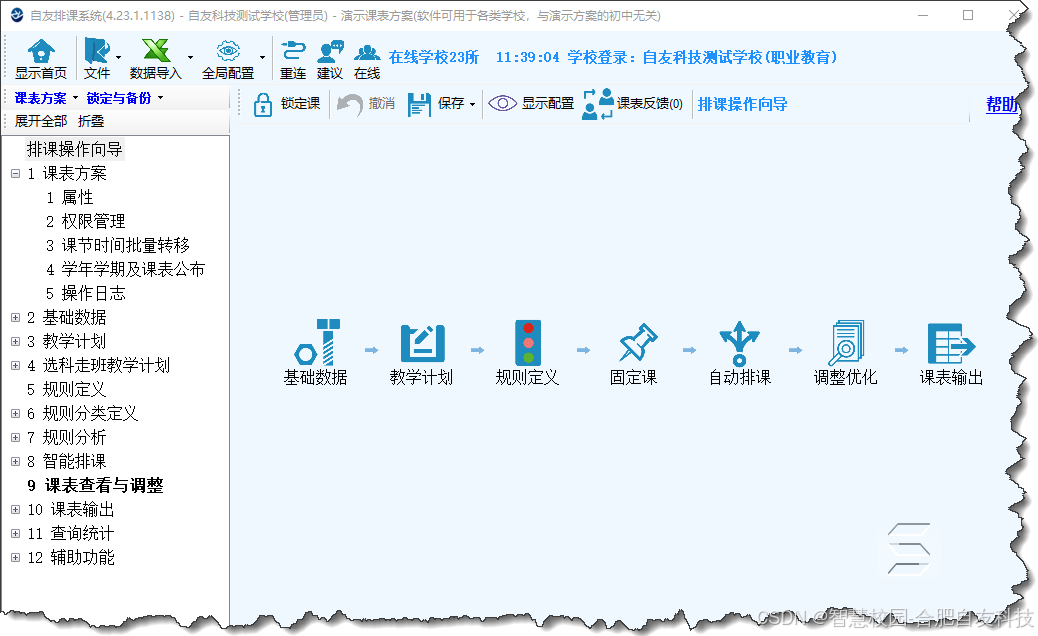This screenshot has width=1038, height=636.
Task: Click the 规则定义 traffic light icon
Action: coord(528,342)
